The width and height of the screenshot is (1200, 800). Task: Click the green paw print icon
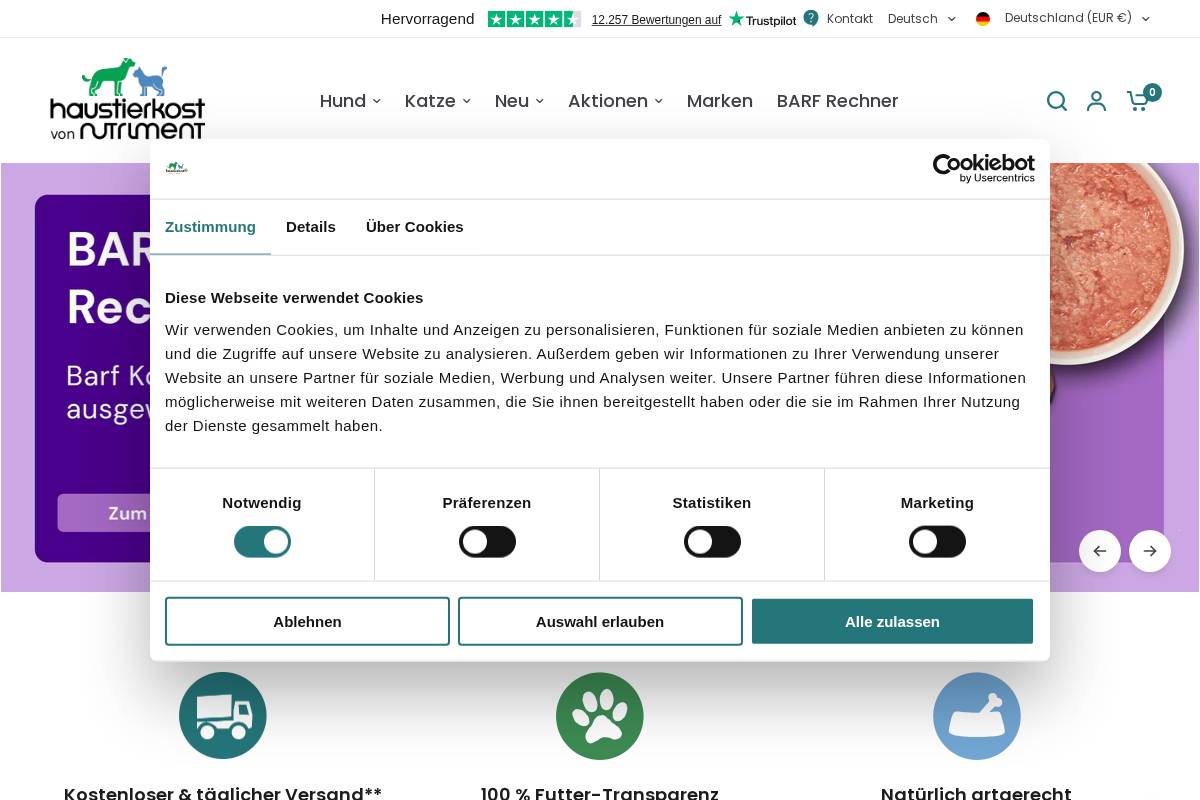(600, 716)
